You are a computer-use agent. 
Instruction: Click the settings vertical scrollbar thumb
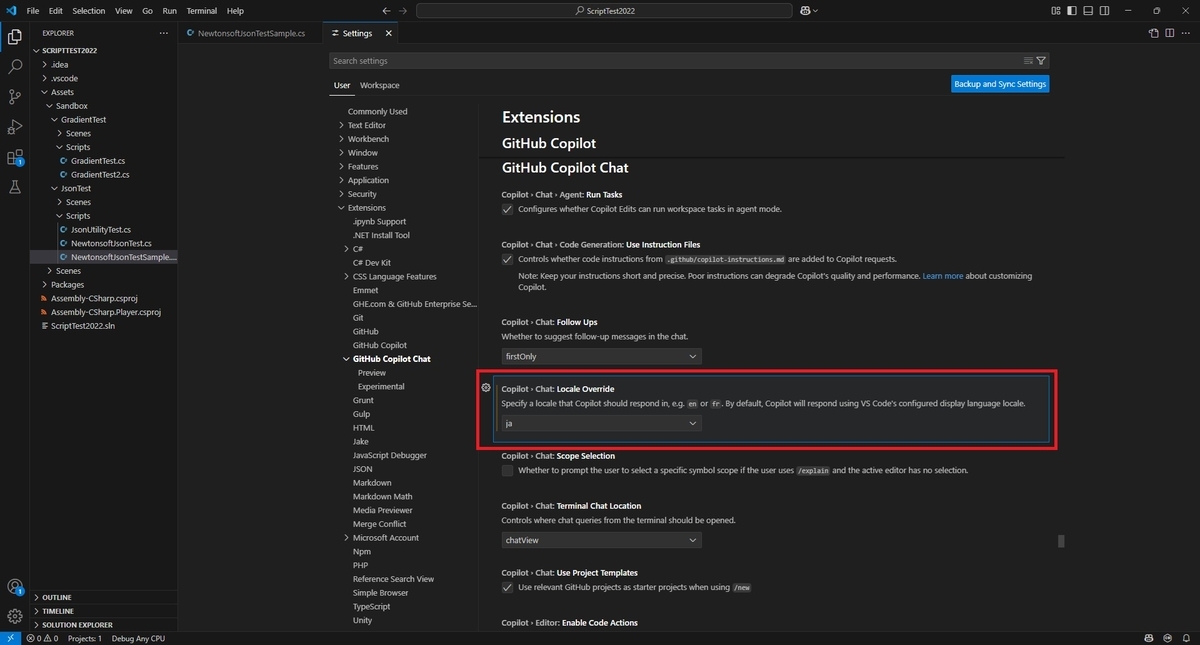tap(1061, 541)
